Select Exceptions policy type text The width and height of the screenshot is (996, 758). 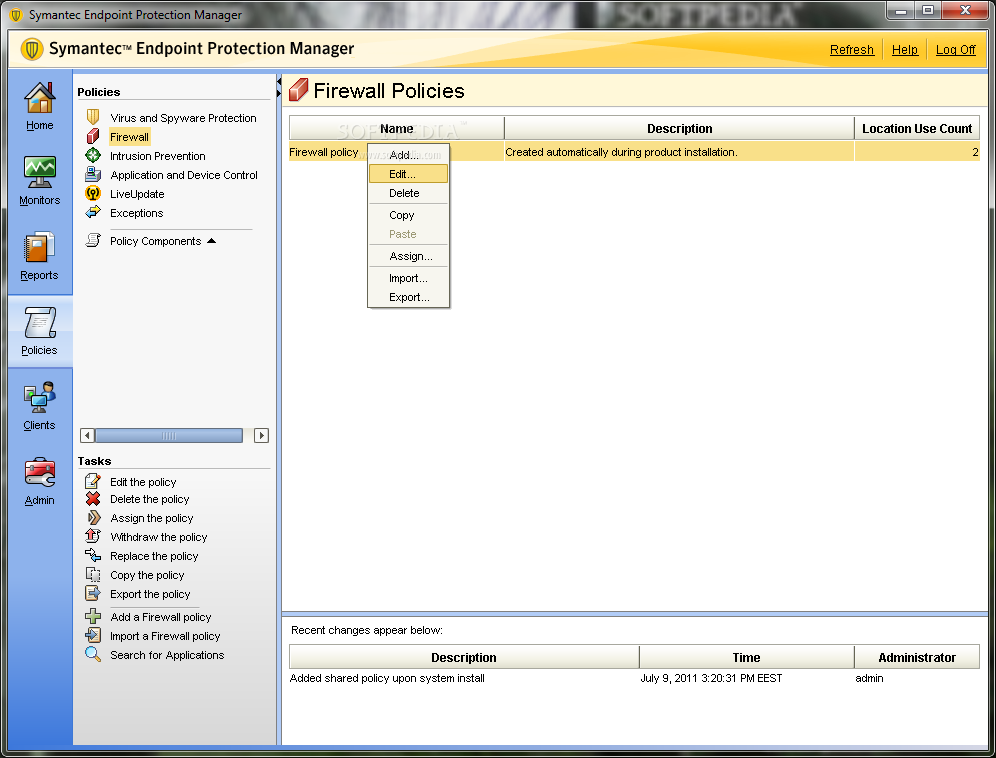[137, 213]
